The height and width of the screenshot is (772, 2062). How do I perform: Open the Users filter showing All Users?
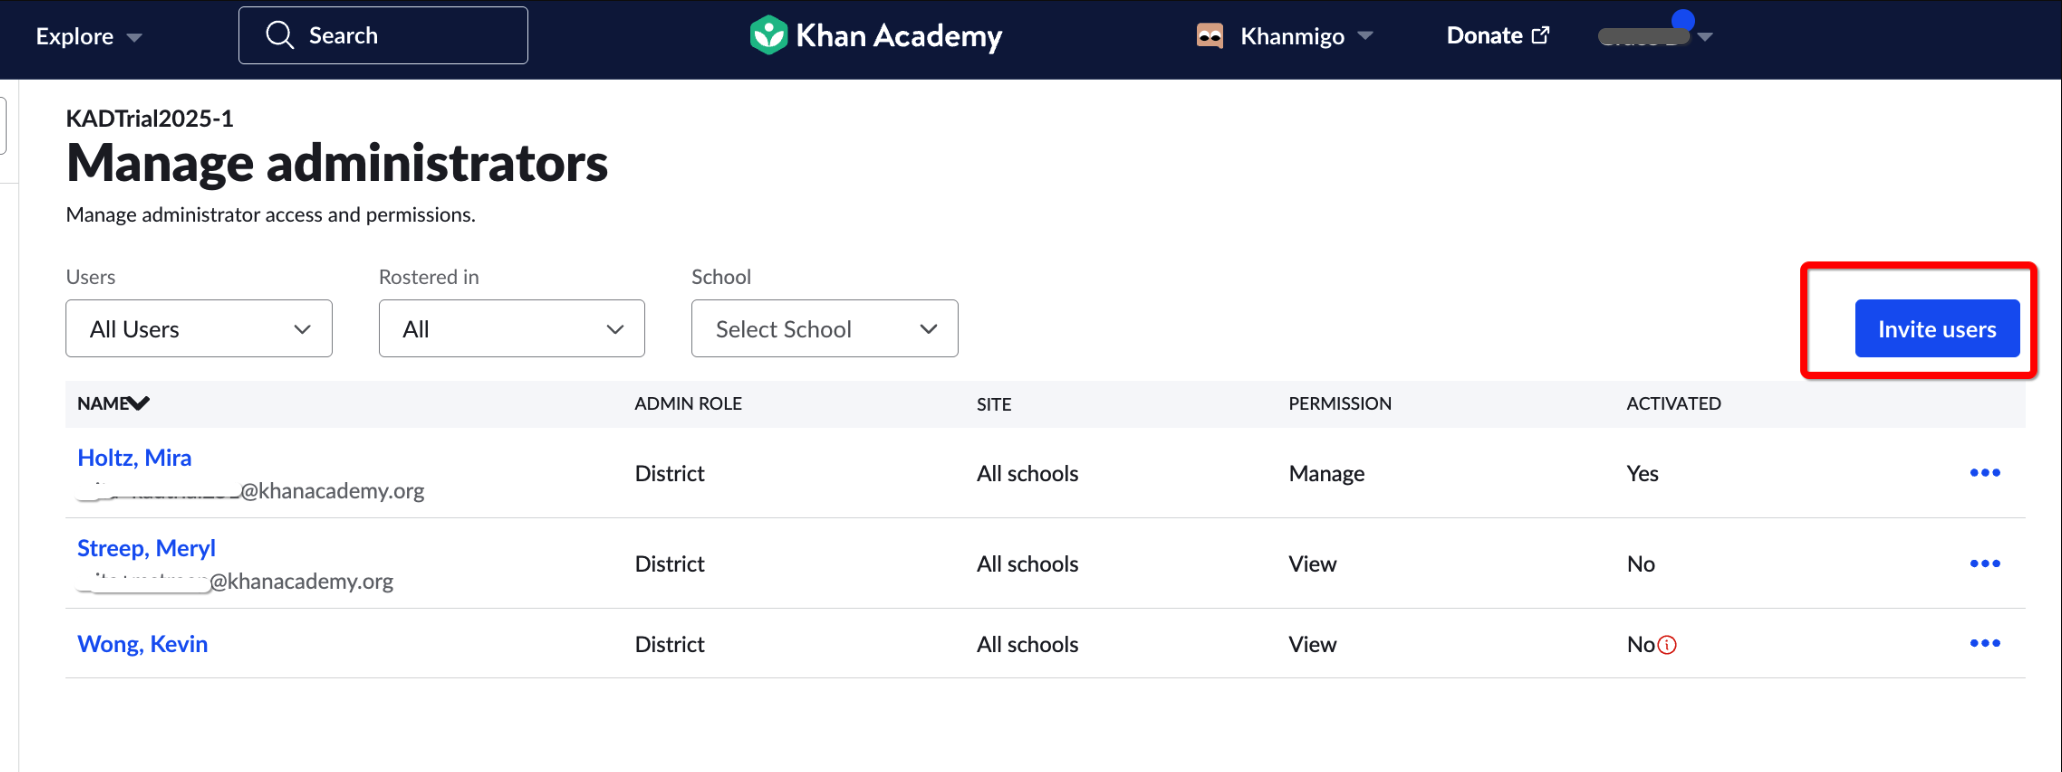(x=198, y=328)
